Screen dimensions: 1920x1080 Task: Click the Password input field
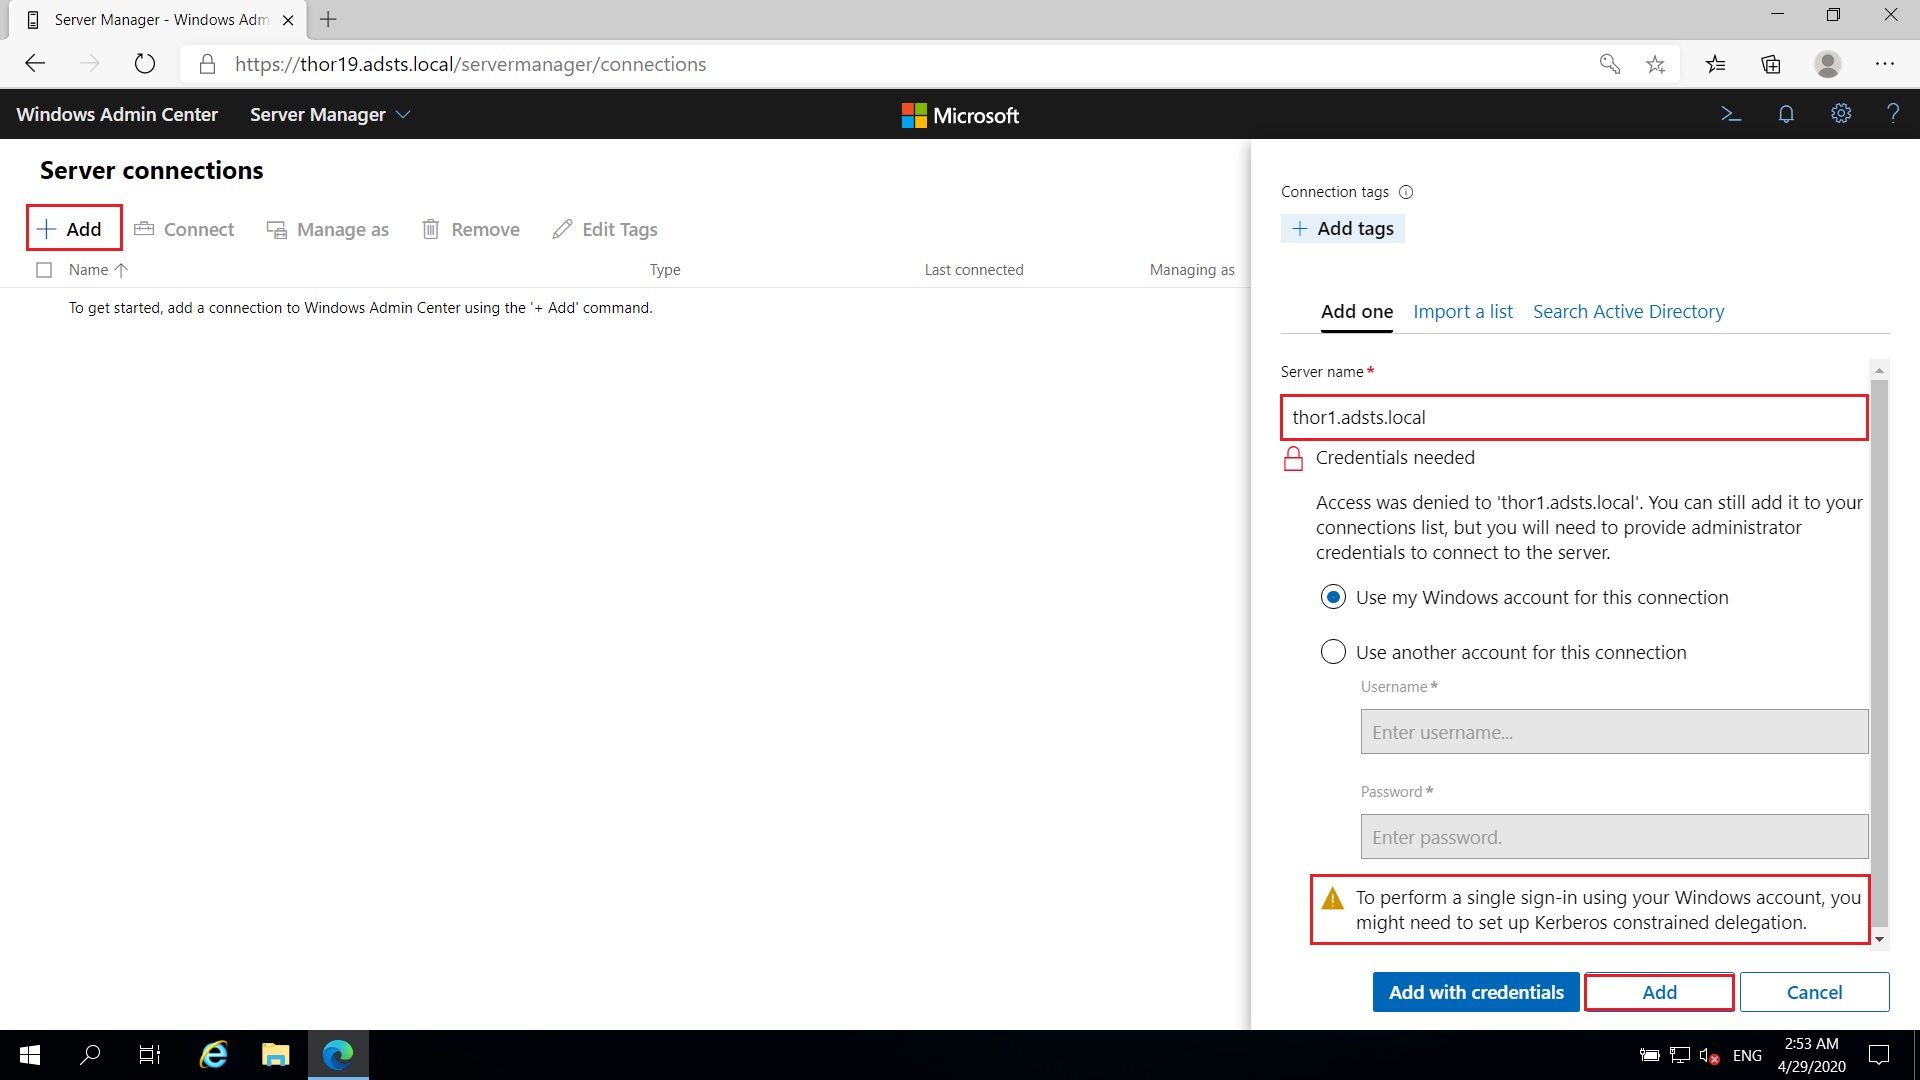pyautogui.click(x=1614, y=837)
